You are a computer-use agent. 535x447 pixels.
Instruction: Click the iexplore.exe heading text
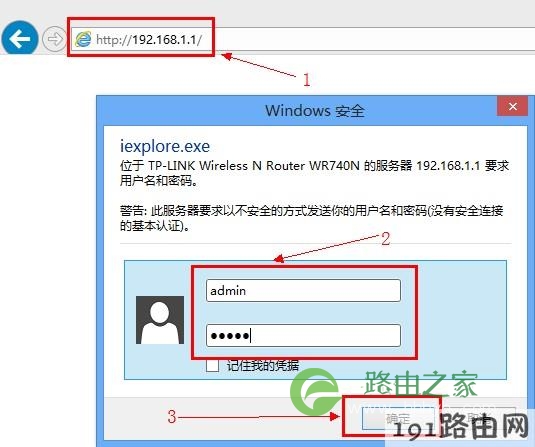(x=165, y=147)
